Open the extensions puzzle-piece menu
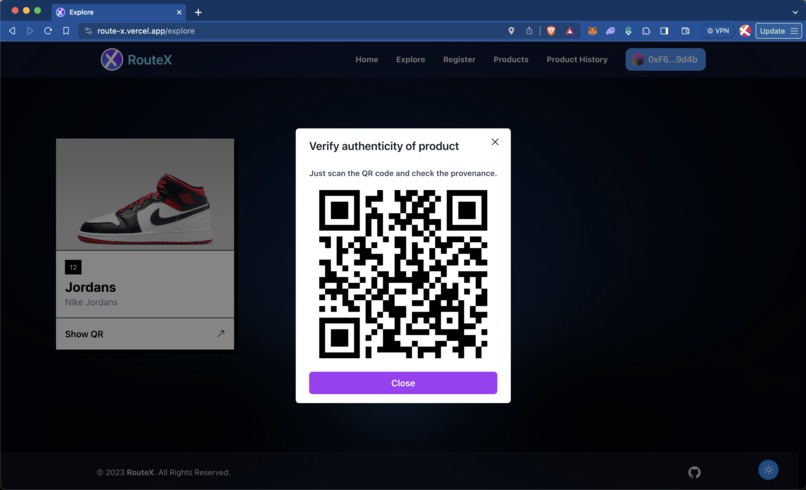Image resolution: width=806 pixels, height=490 pixels. [646, 31]
